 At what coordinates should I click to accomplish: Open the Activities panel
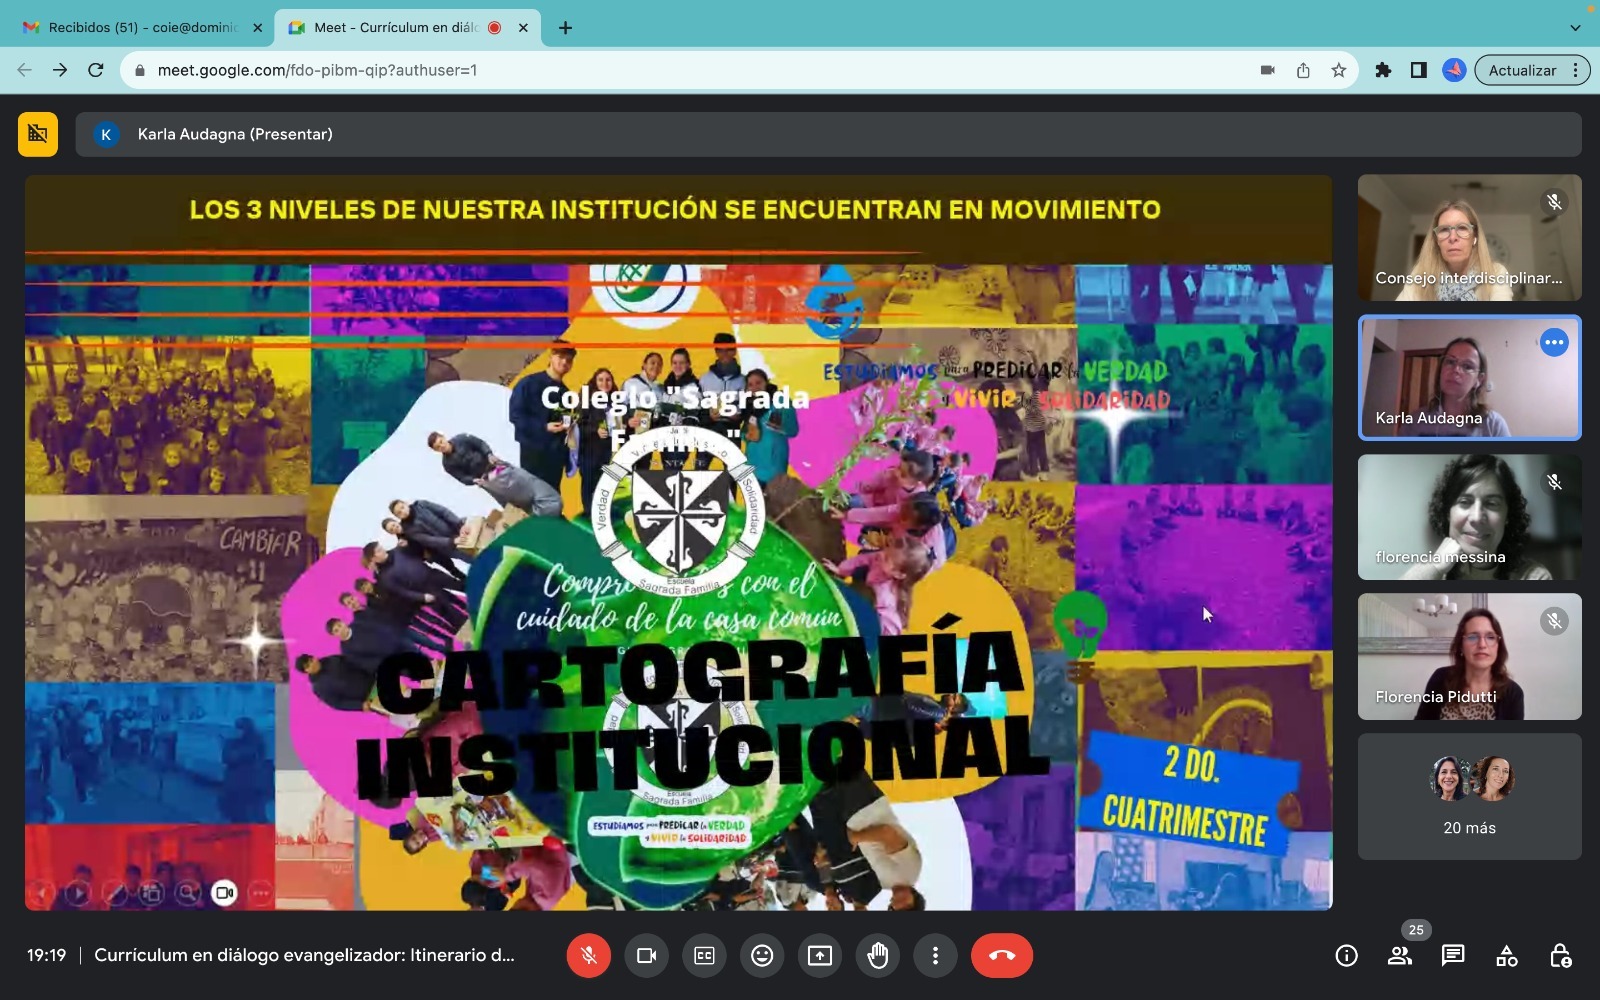[1507, 956]
